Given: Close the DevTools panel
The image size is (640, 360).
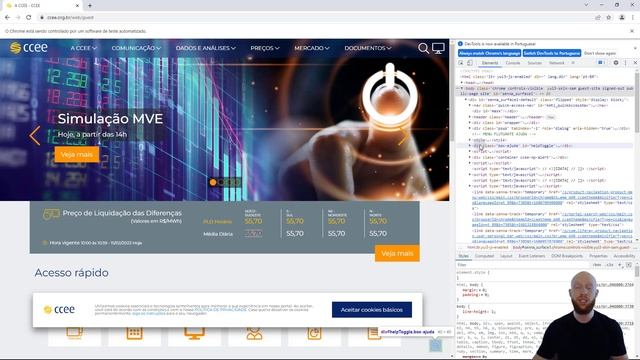Looking at the screenshot, I should 635,63.
